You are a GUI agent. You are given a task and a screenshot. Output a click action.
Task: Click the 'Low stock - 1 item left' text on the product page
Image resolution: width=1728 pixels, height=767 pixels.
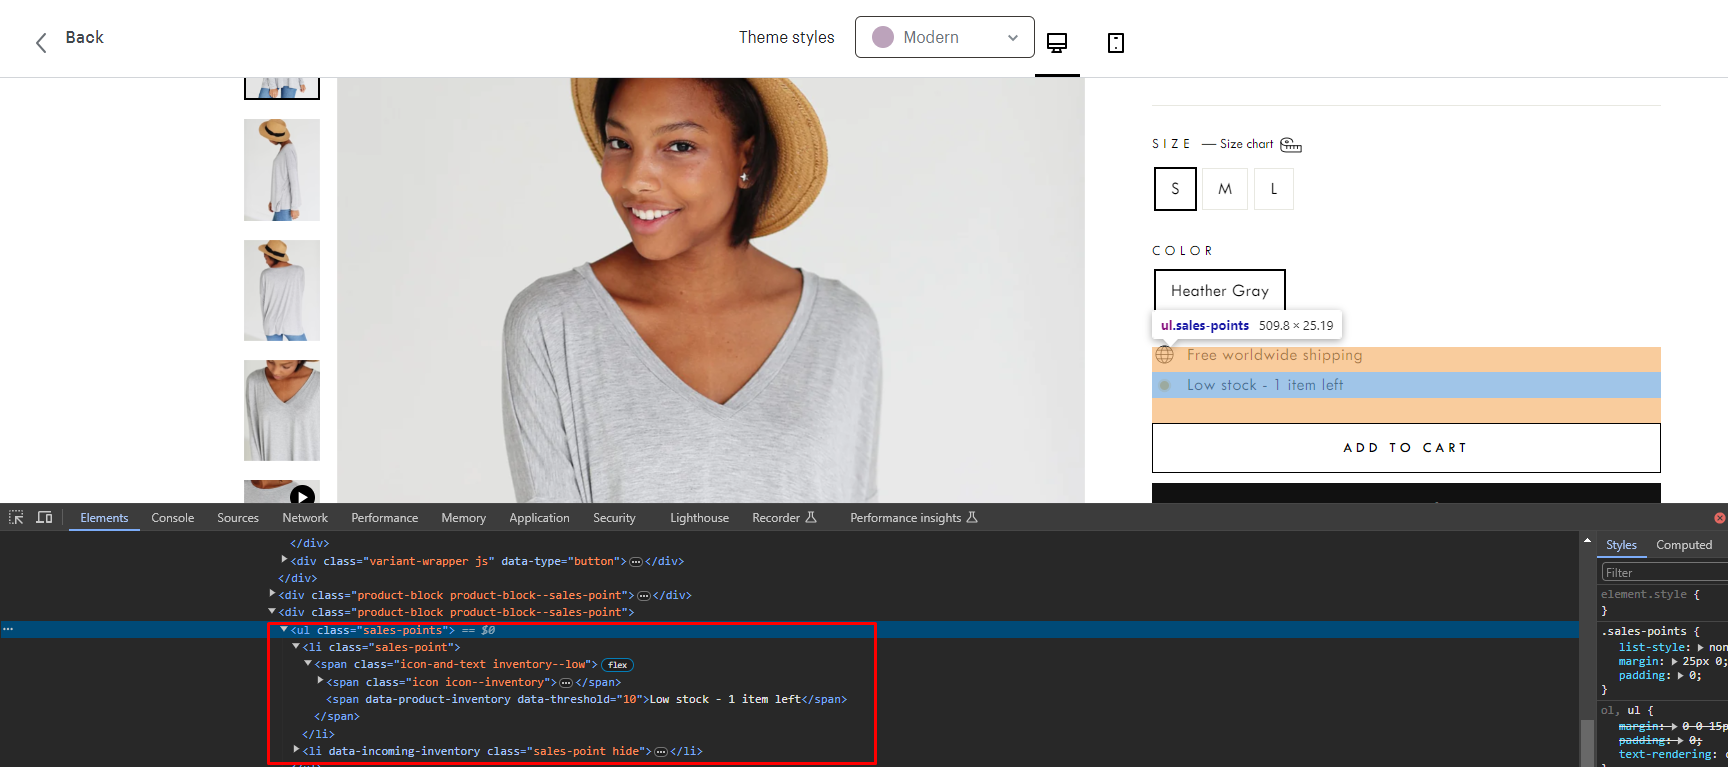click(x=1265, y=385)
